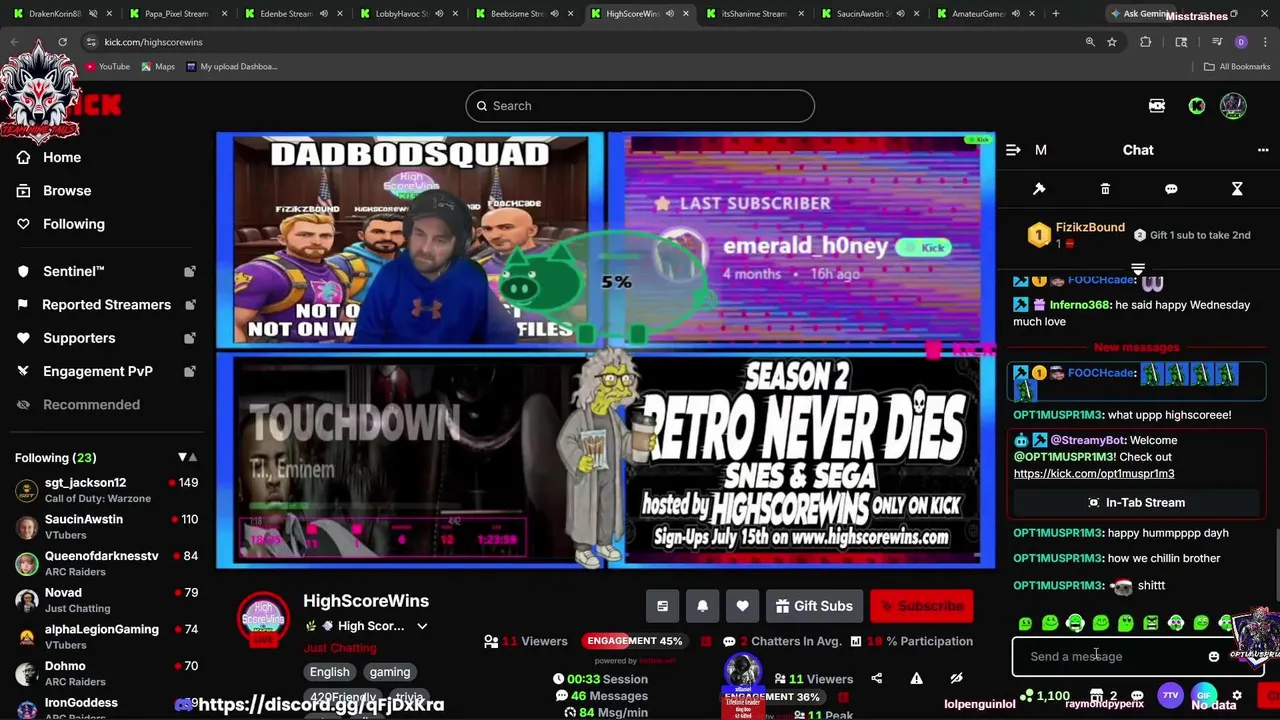Screen dimensions: 1280x720
Task: Mute the DrakenKorin88 tab audio icon
Action: [93, 14]
